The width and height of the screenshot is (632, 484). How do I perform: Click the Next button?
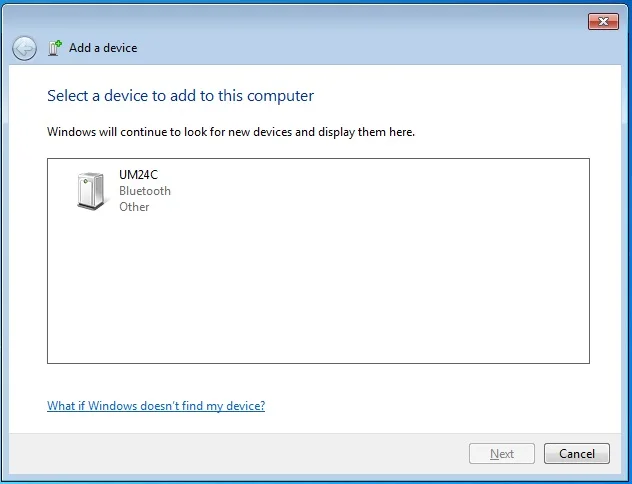point(502,454)
